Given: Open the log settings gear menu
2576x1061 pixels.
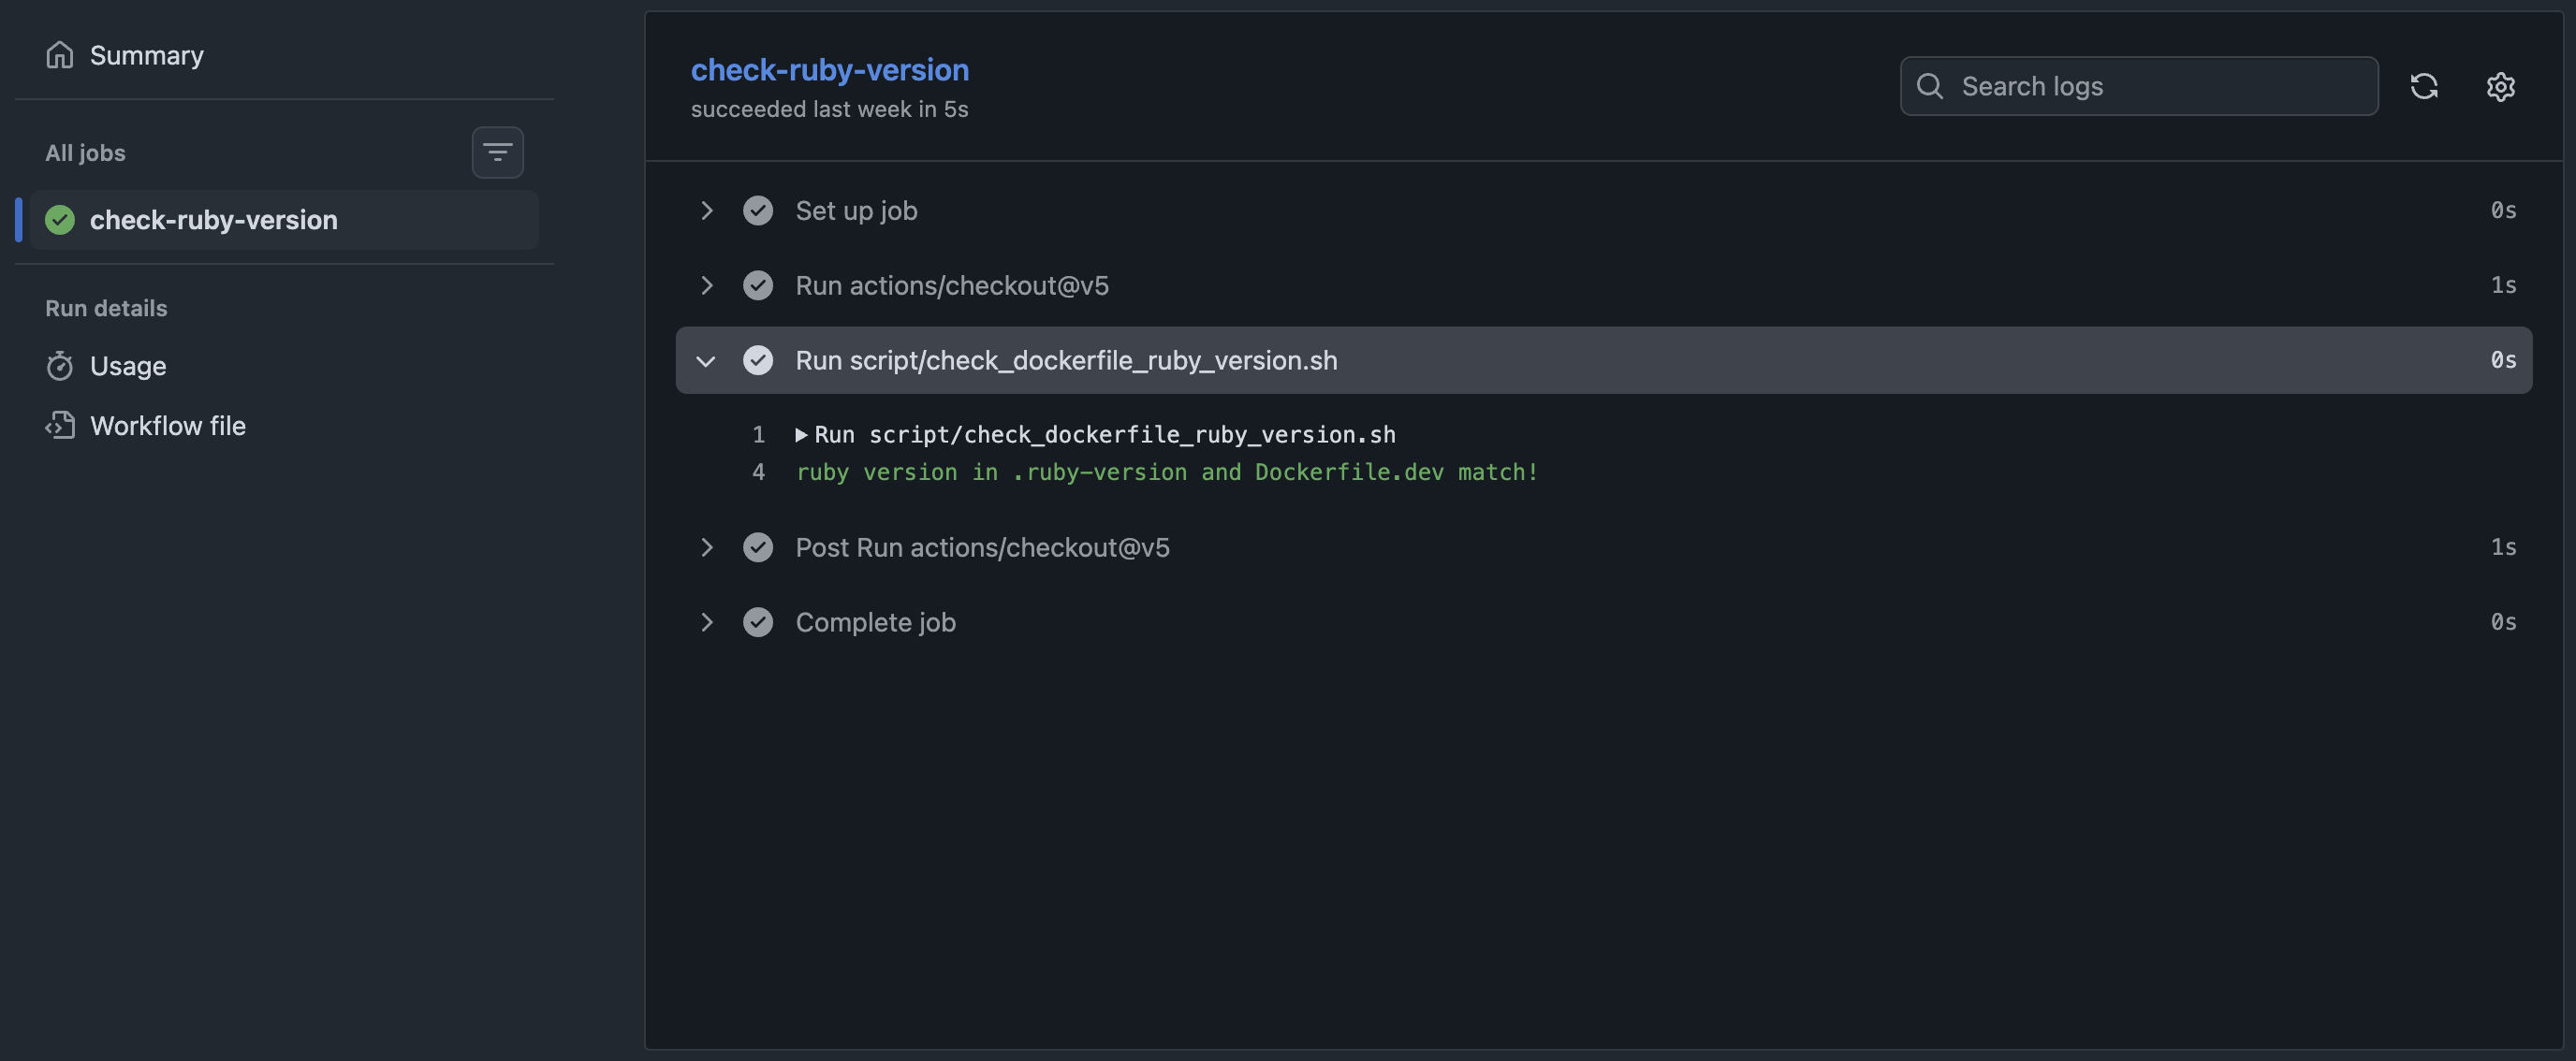Looking at the screenshot, I should coord(2500,86).
